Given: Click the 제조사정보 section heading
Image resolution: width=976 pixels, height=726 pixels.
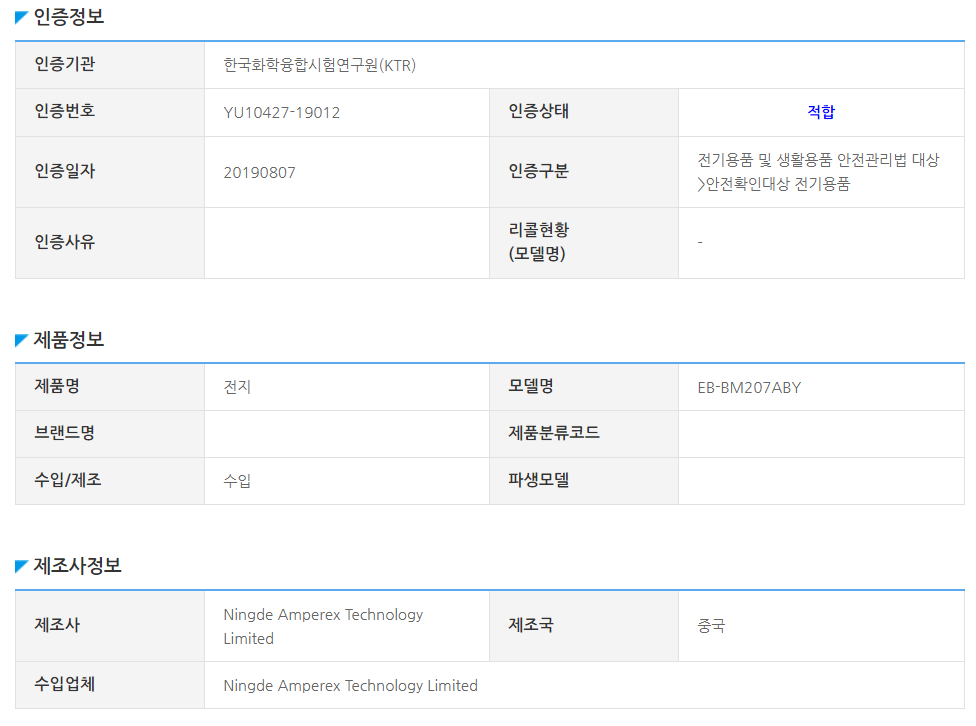Looking at the screenshot, I should coord(77,566).
